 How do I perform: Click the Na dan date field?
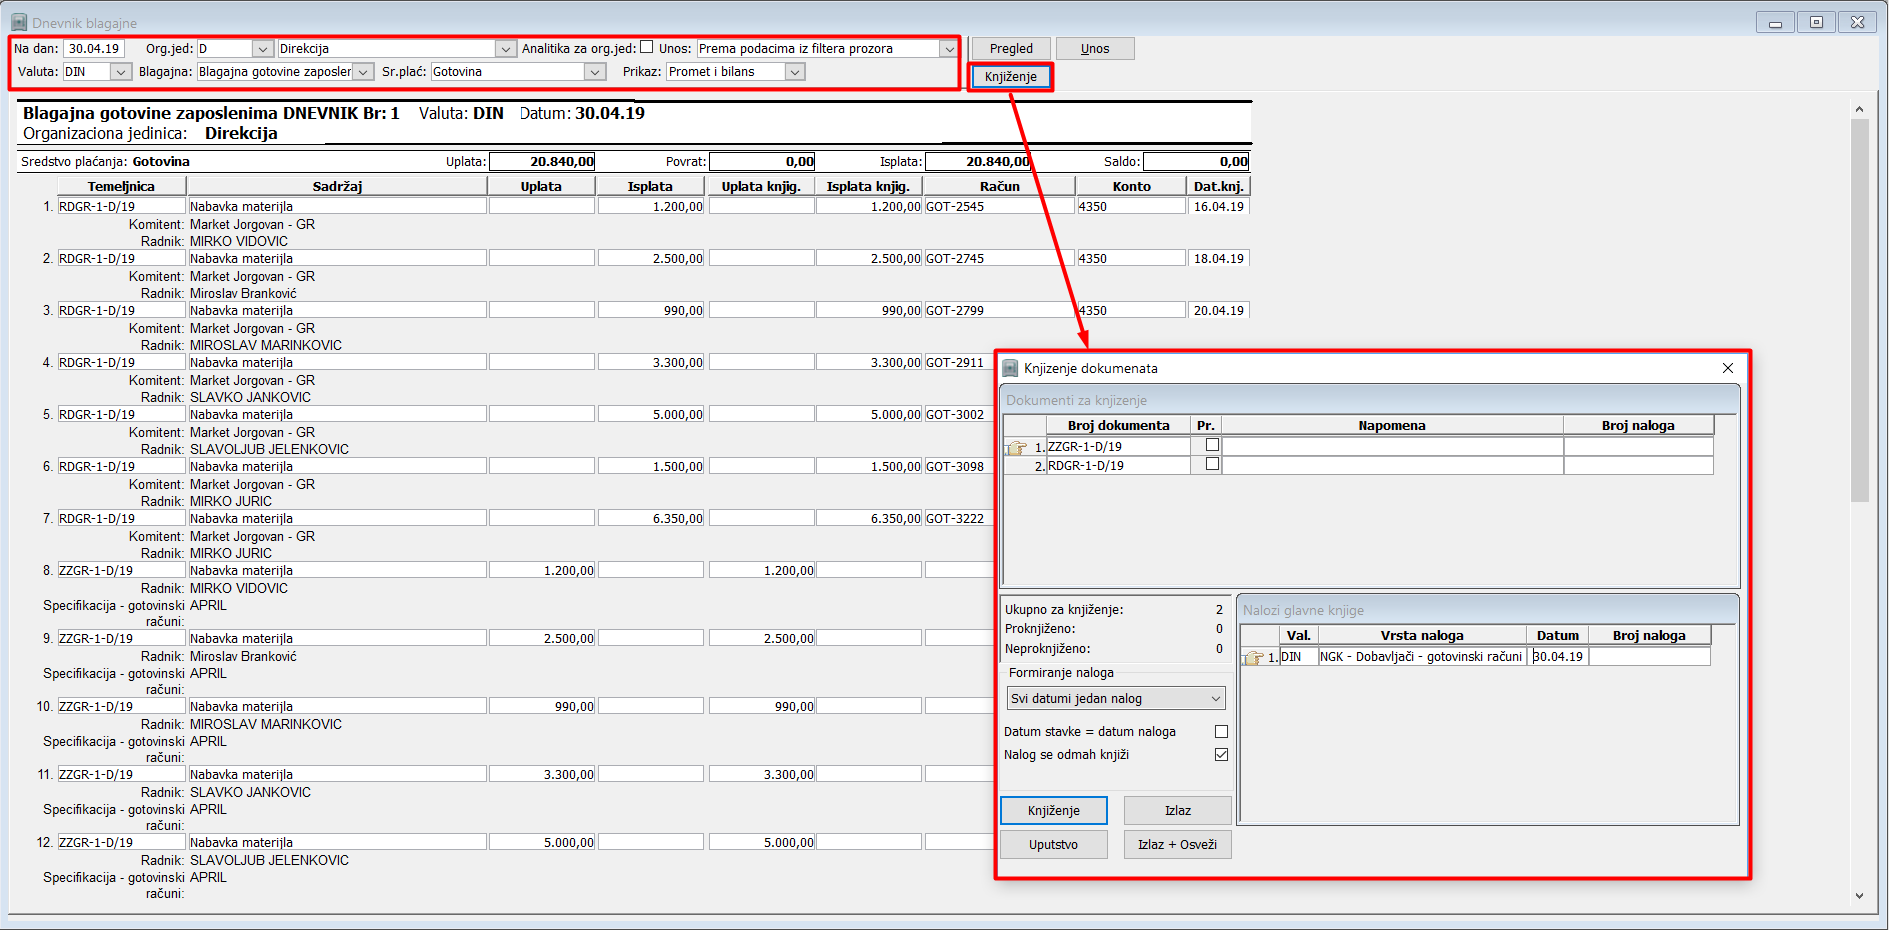(94, 49)
